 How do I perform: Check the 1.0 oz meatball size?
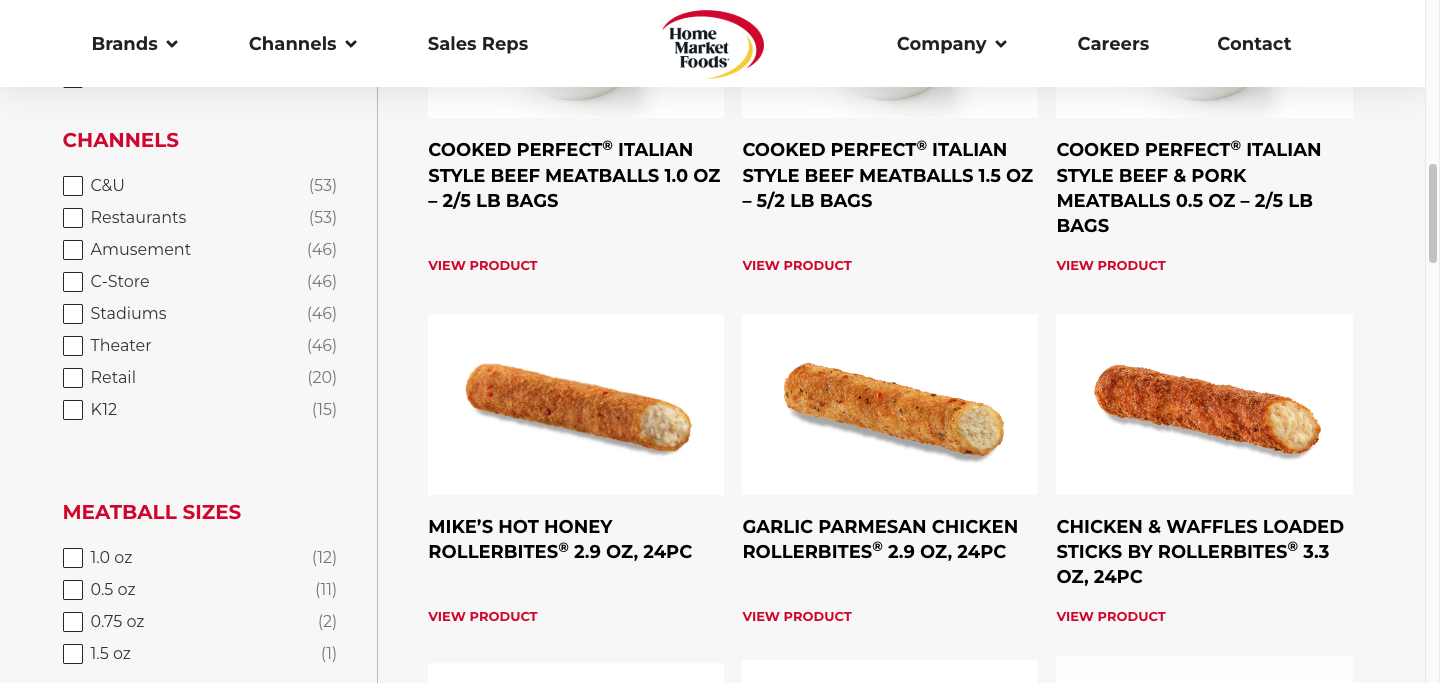[73, 558]
